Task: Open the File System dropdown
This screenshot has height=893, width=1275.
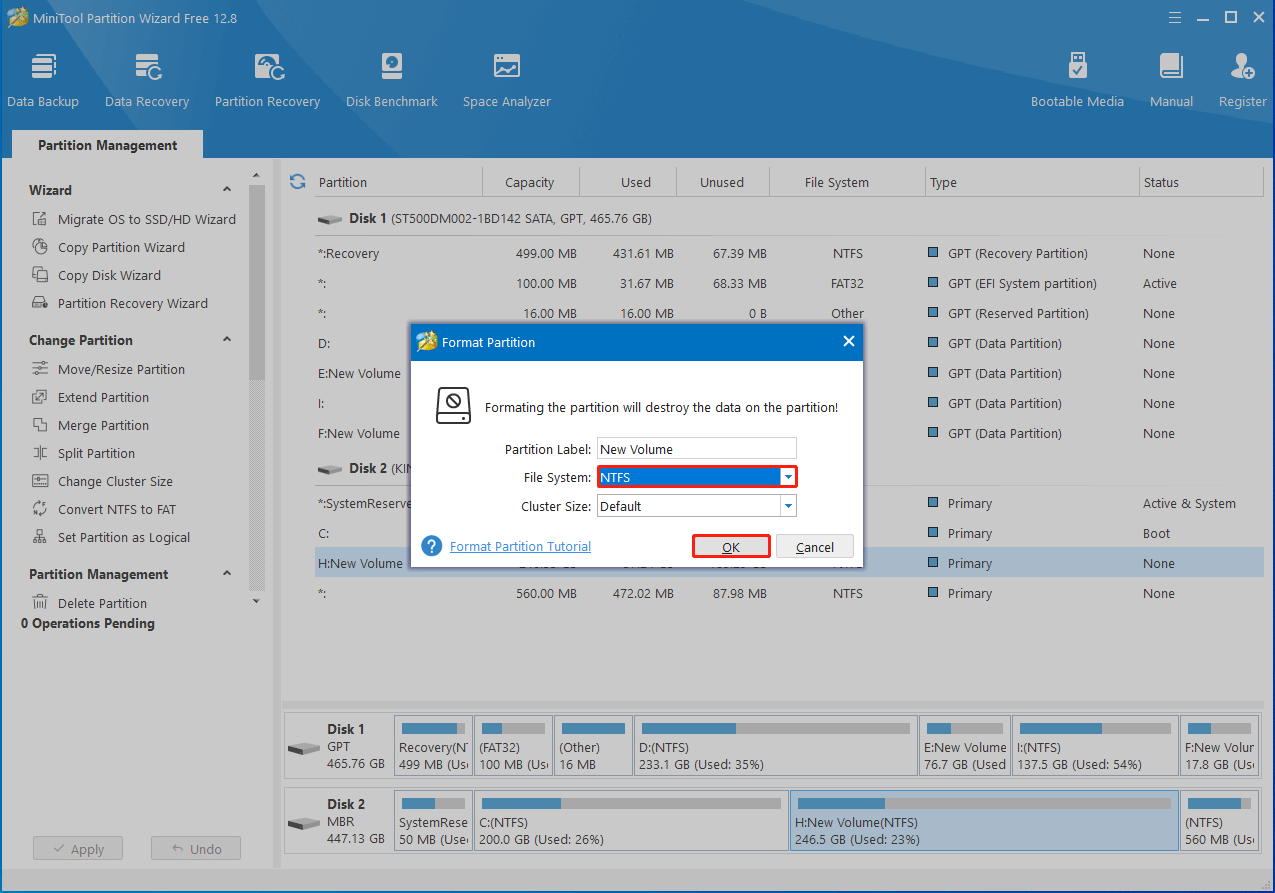Action: [x=788, y=477]
